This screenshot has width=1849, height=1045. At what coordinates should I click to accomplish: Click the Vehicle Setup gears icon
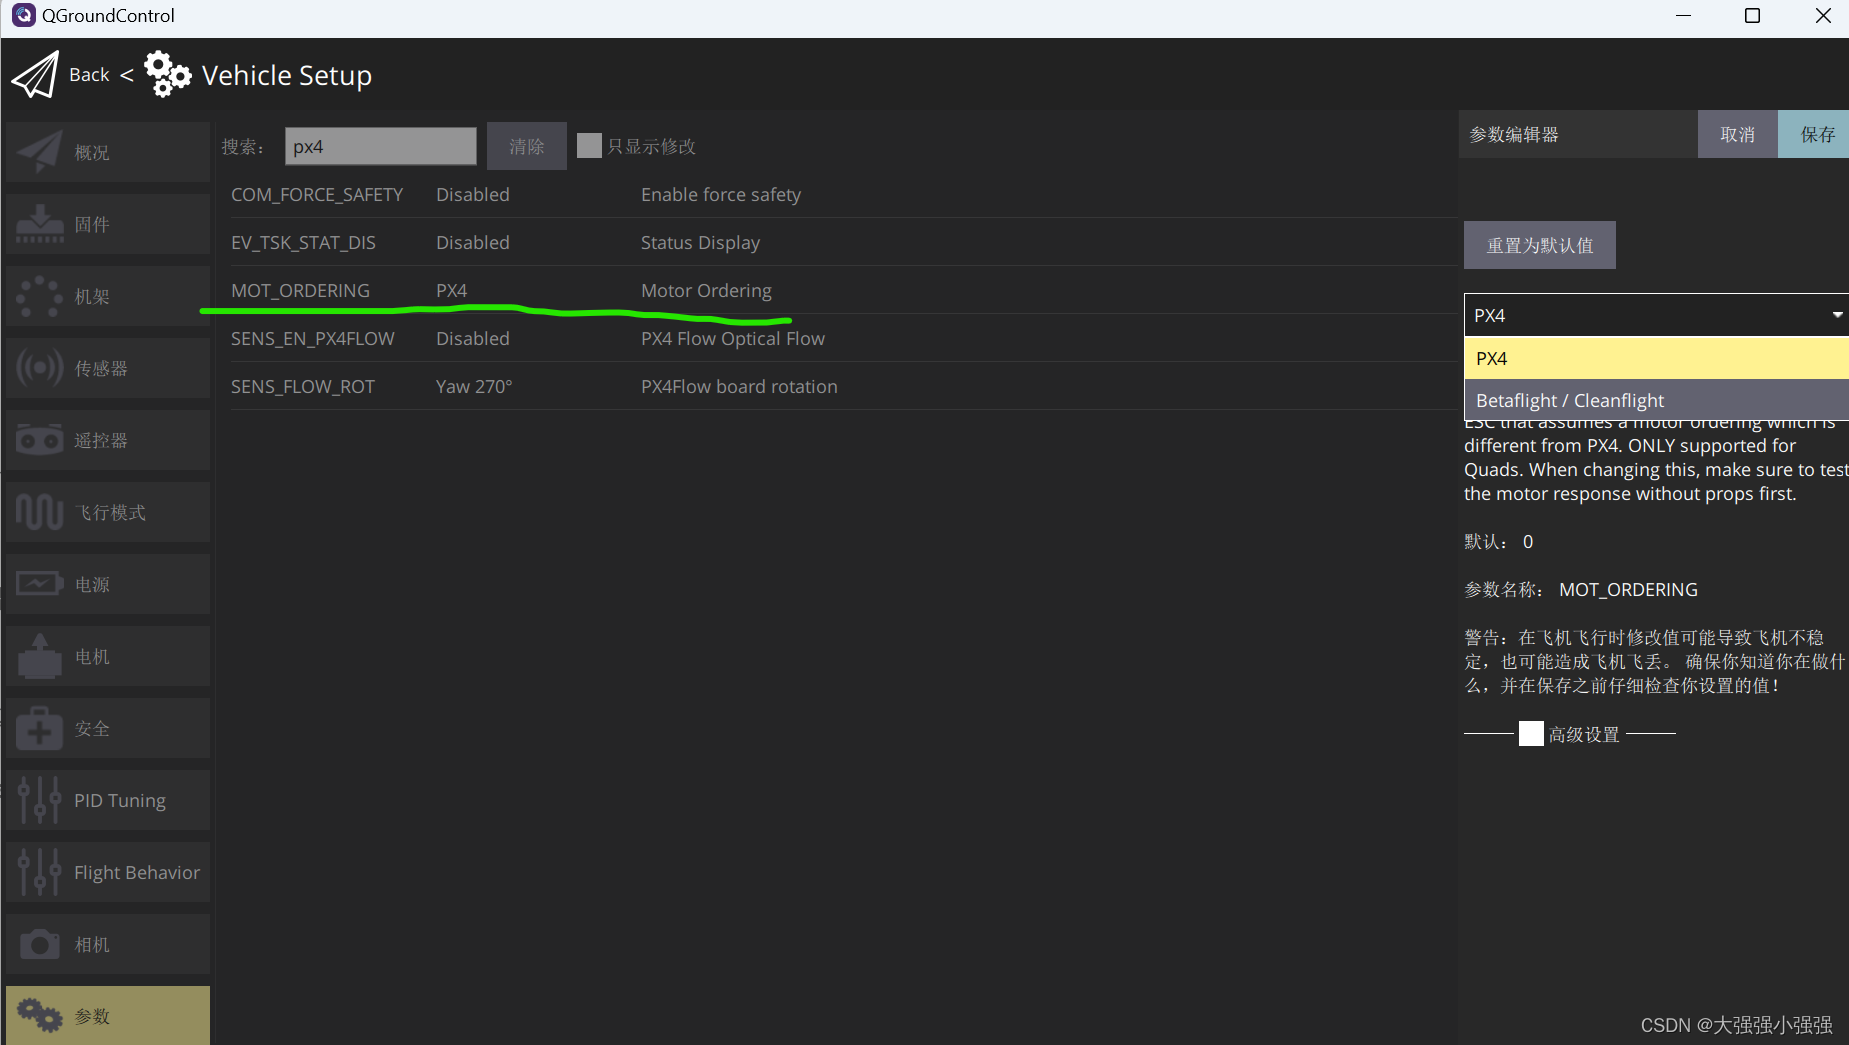pyautogui.click(x=167, y=74)
